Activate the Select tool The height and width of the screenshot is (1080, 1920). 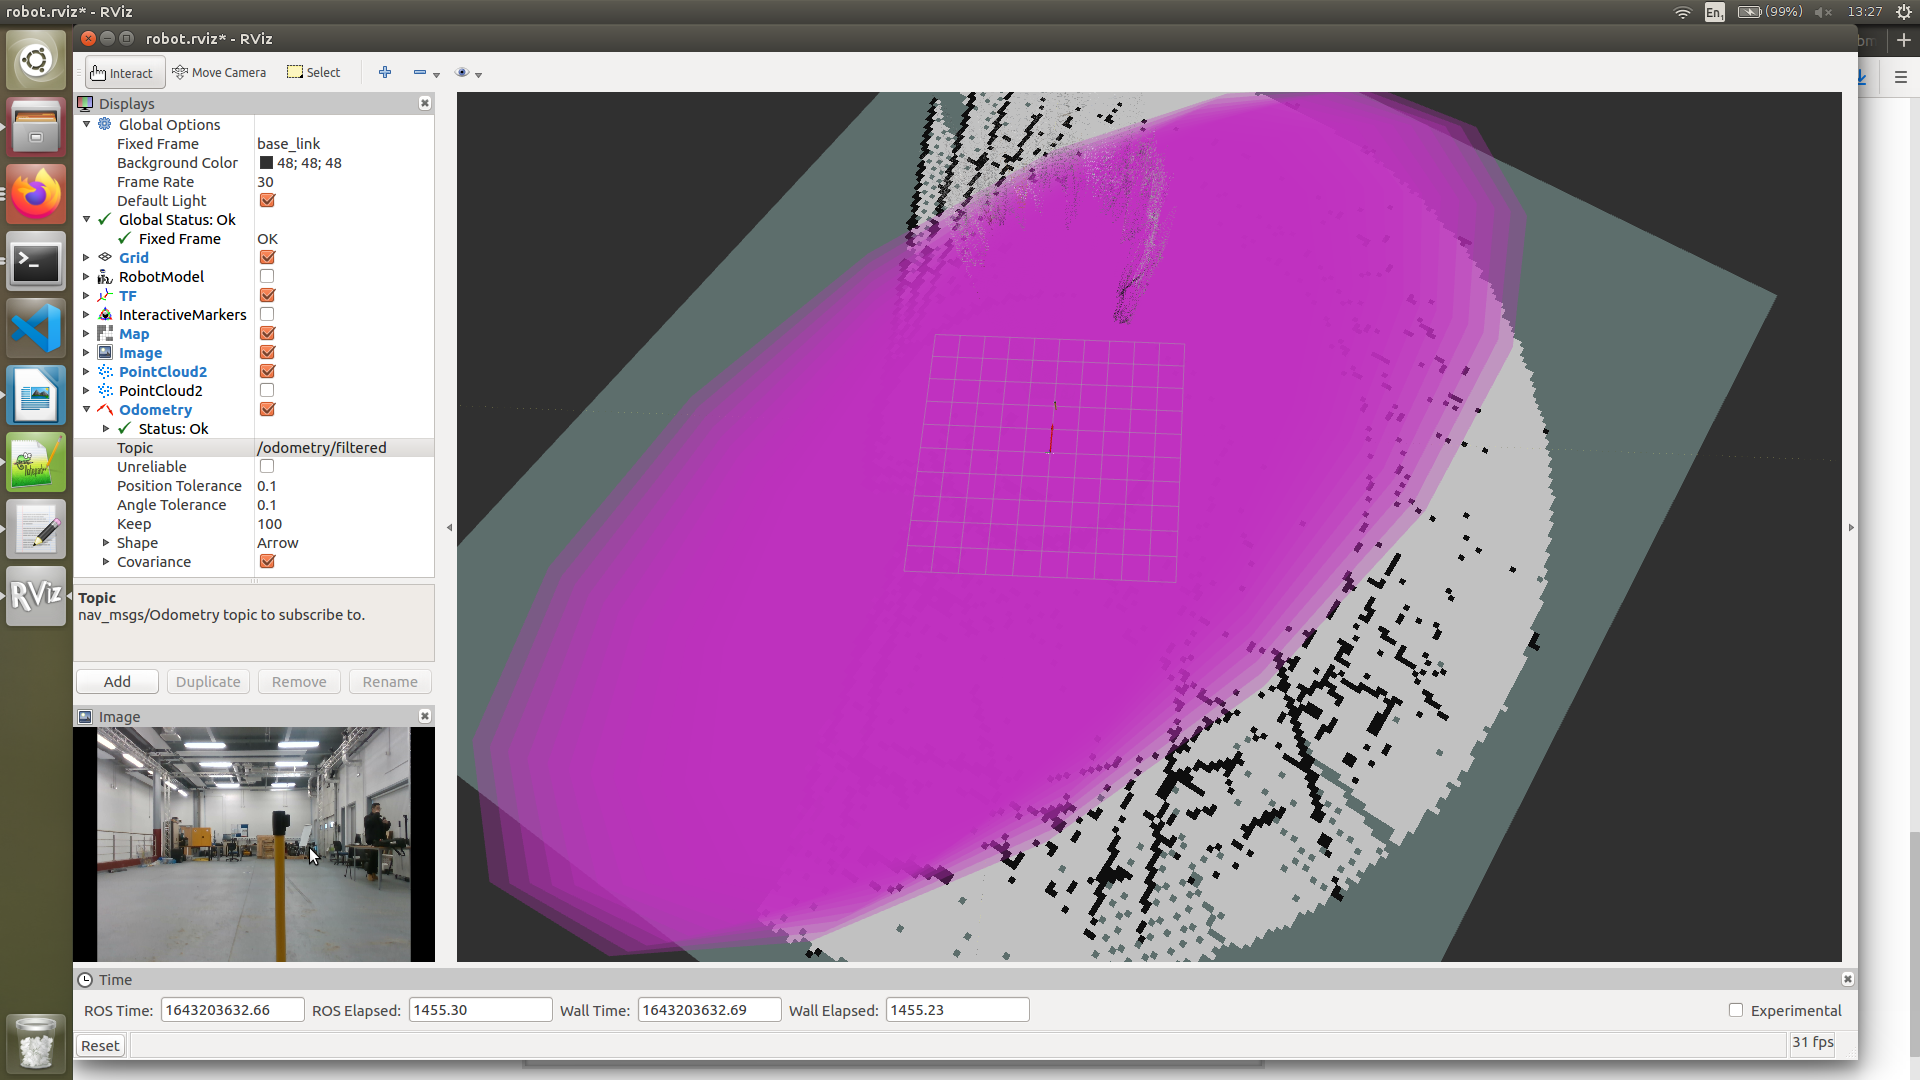tap(314, 73)
